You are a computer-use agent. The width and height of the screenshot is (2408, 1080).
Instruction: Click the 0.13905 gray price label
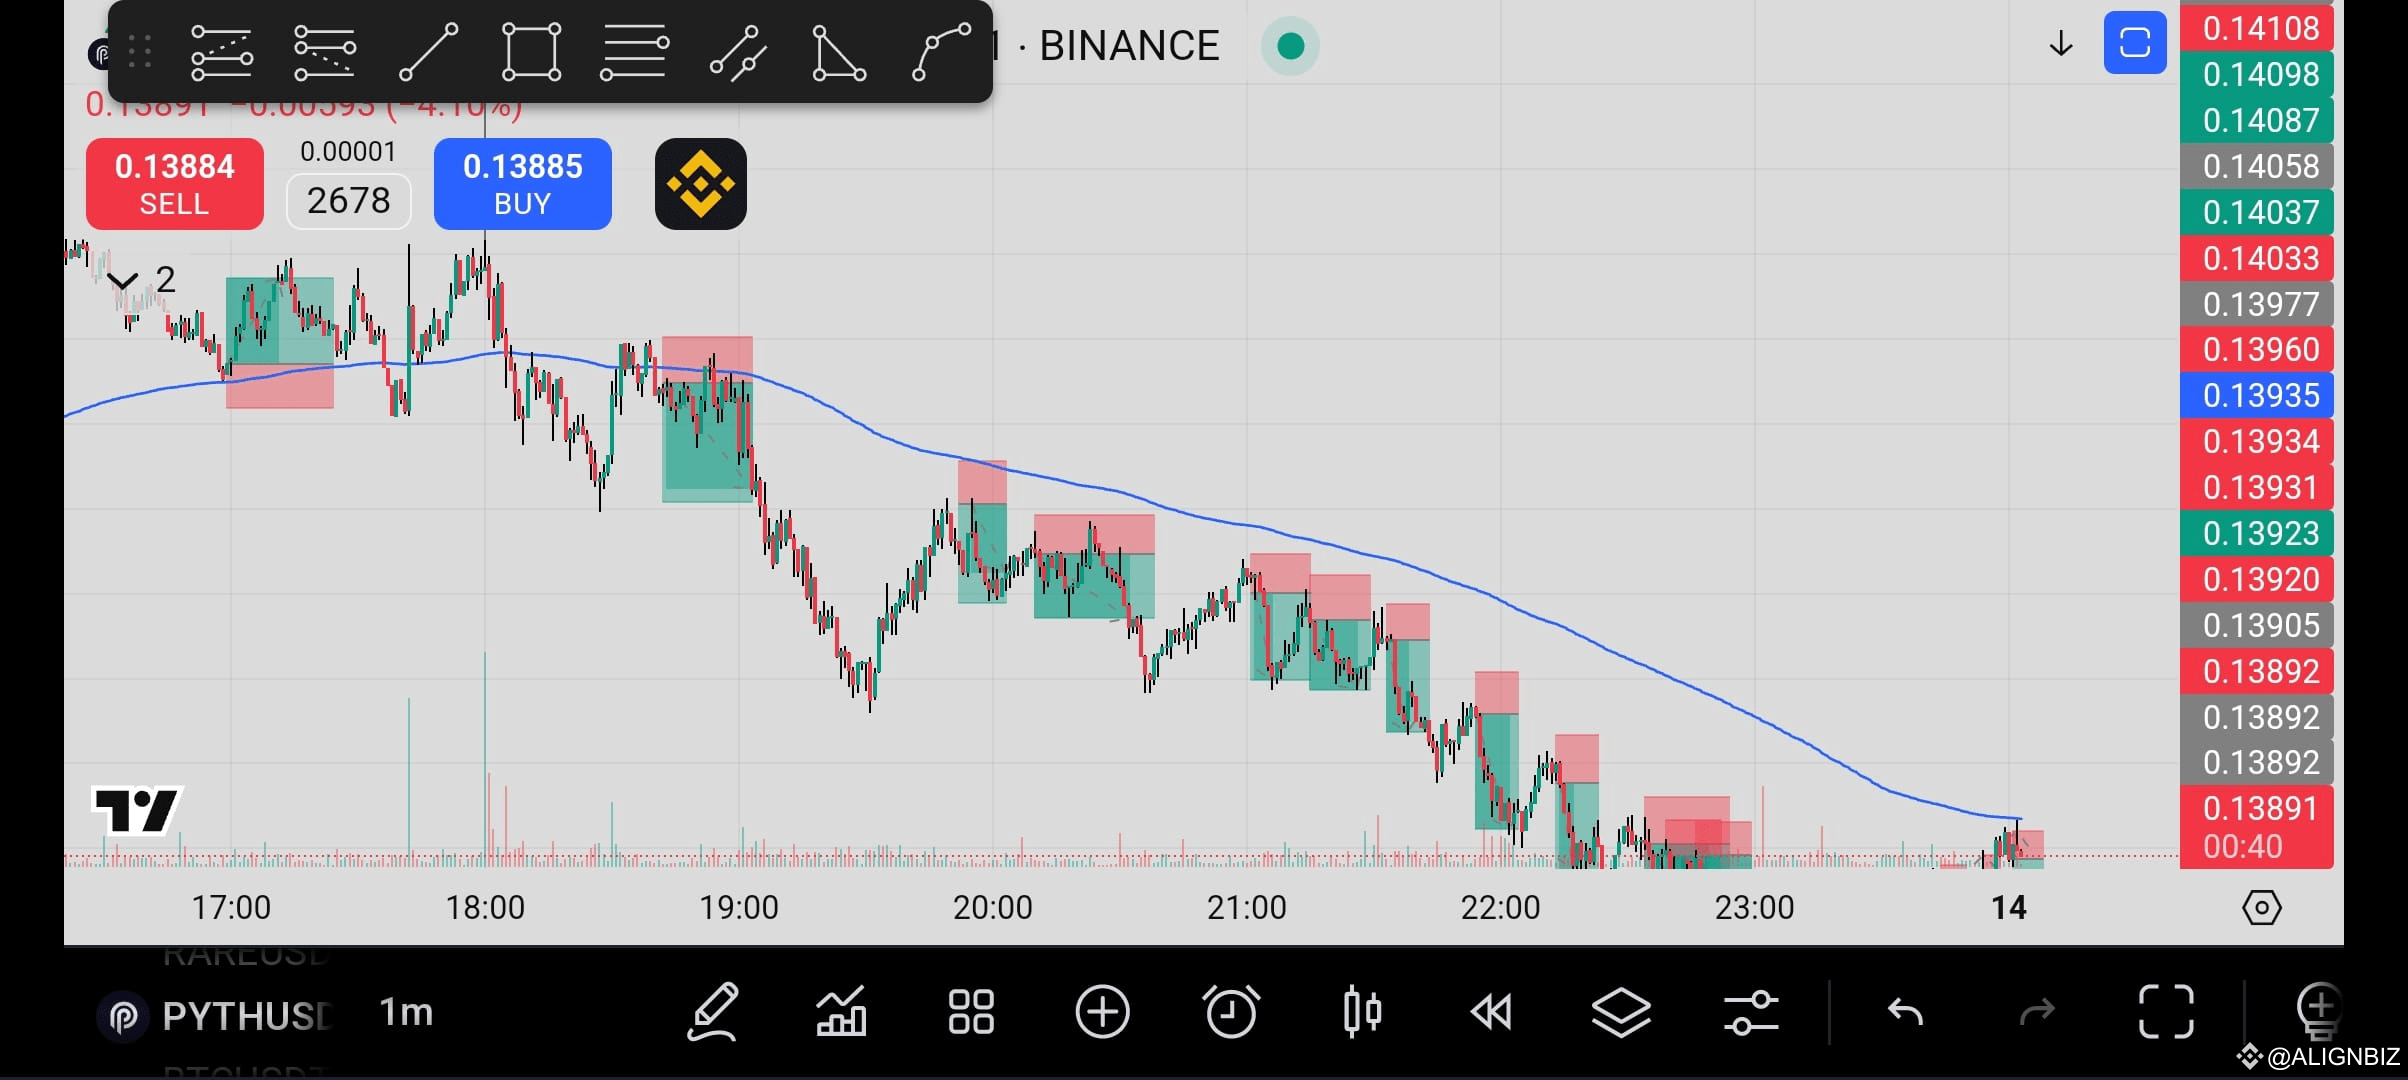point(2257,625)
